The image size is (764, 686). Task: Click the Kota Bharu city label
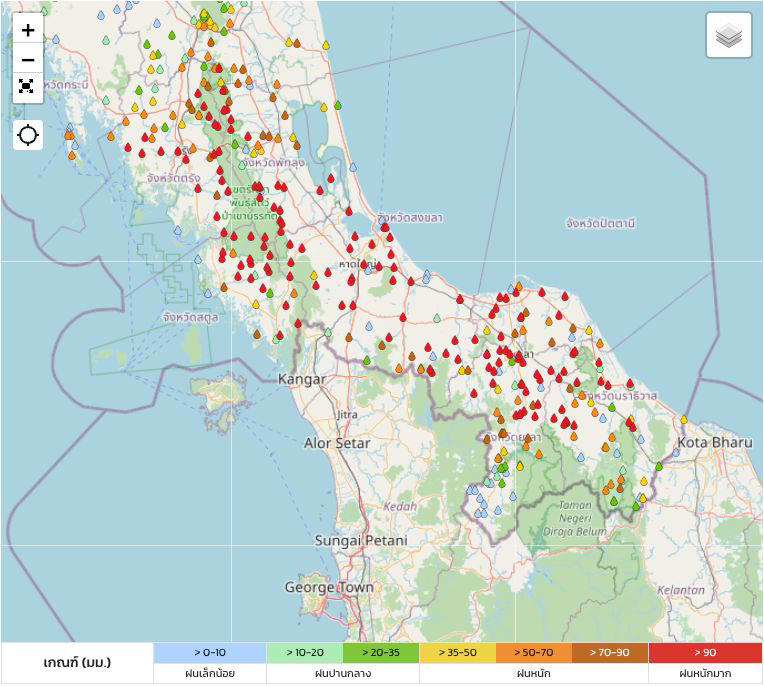714,442
